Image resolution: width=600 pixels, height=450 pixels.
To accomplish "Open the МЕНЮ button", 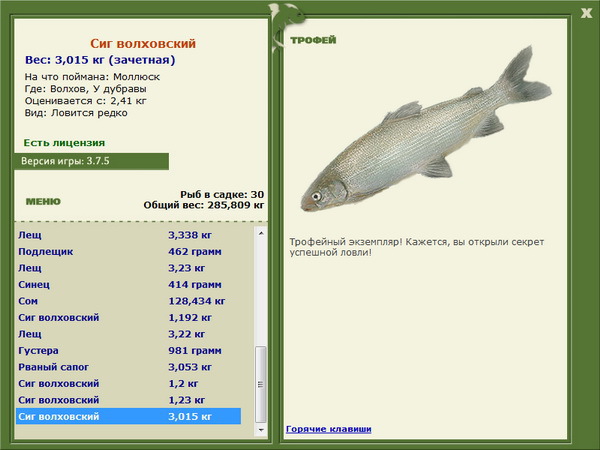I will (x=43, y=202).
